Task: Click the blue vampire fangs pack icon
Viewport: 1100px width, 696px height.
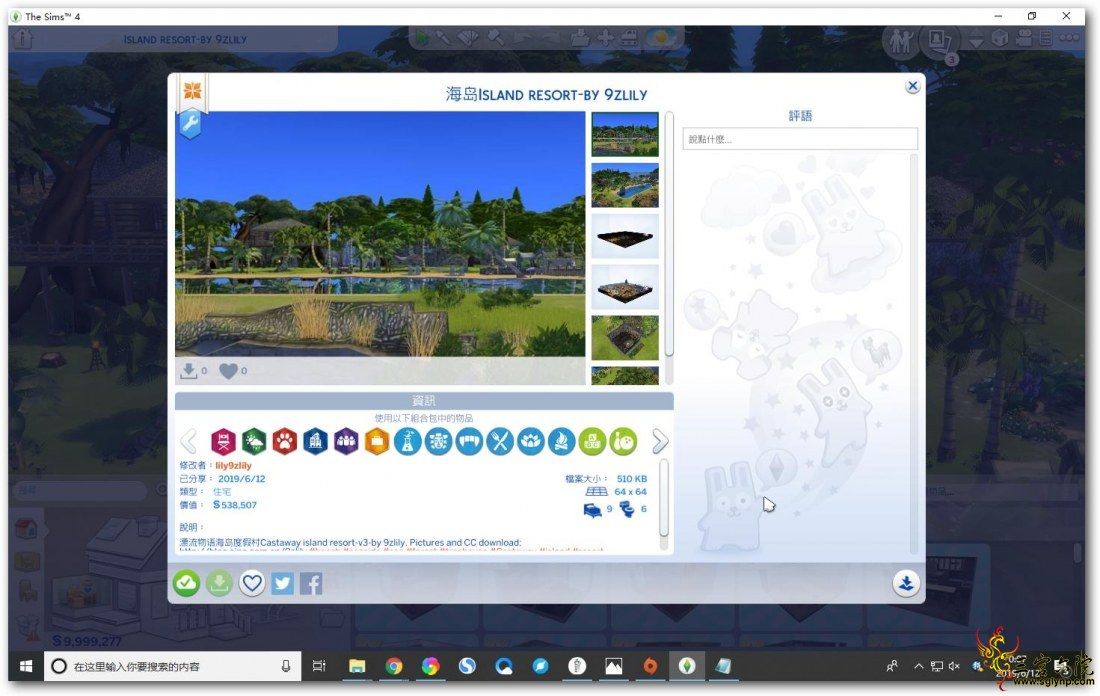Action: pyautogui.click(x=469, y=441)
